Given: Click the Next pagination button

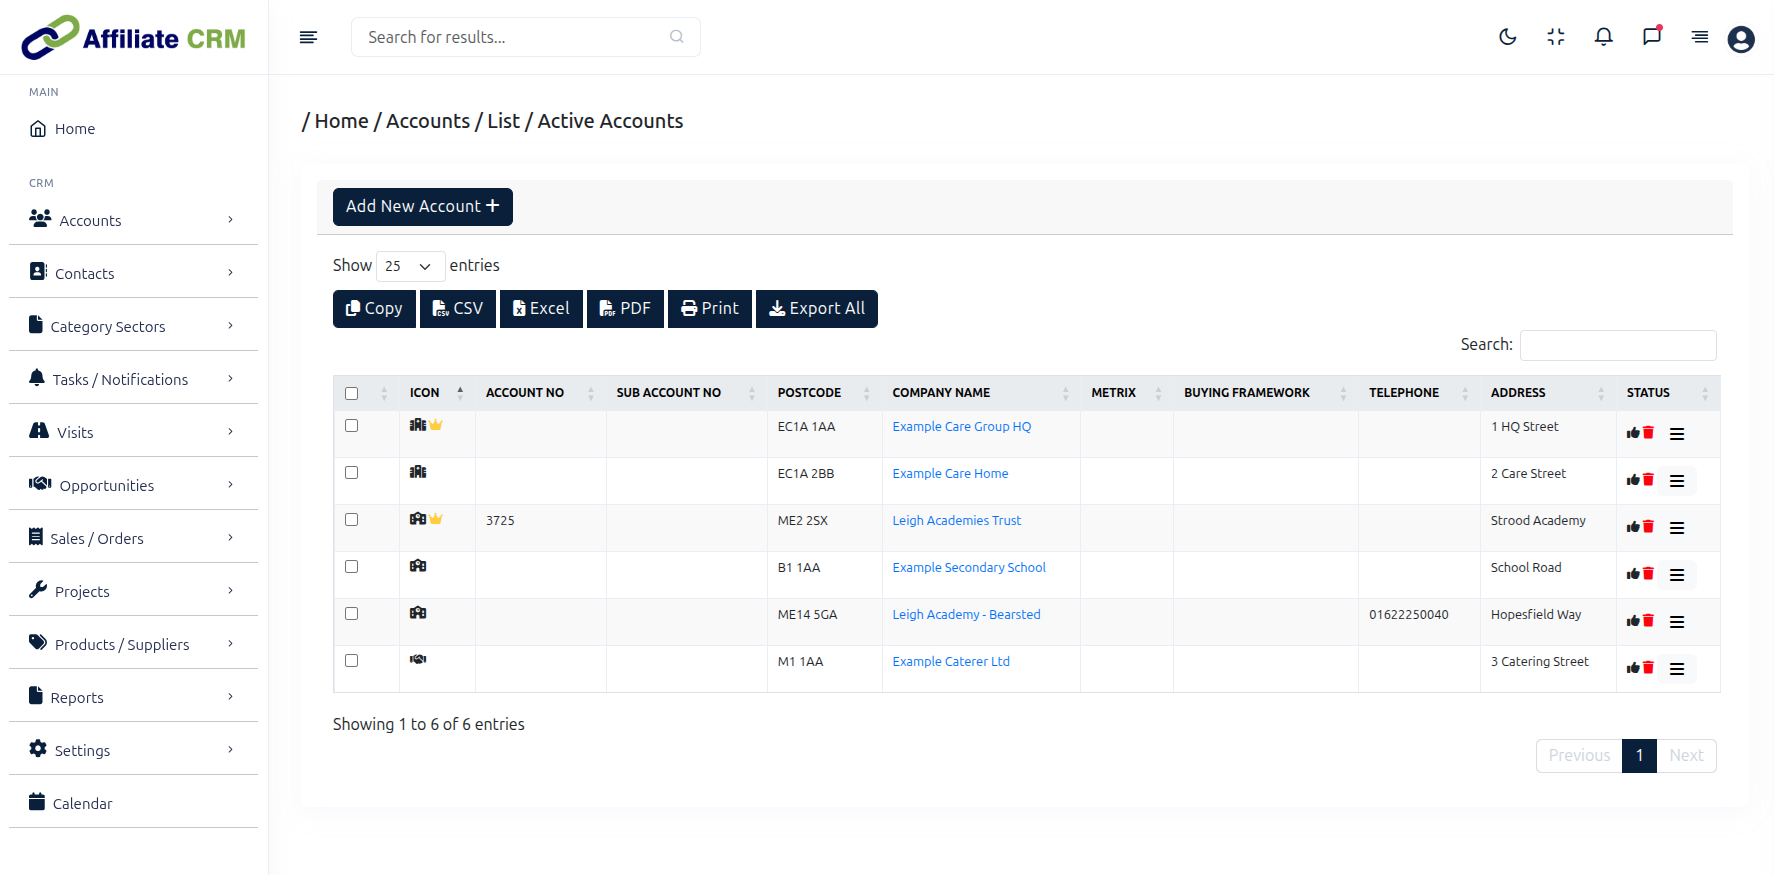Looking at the screenshot, I should coord(1686,756).
